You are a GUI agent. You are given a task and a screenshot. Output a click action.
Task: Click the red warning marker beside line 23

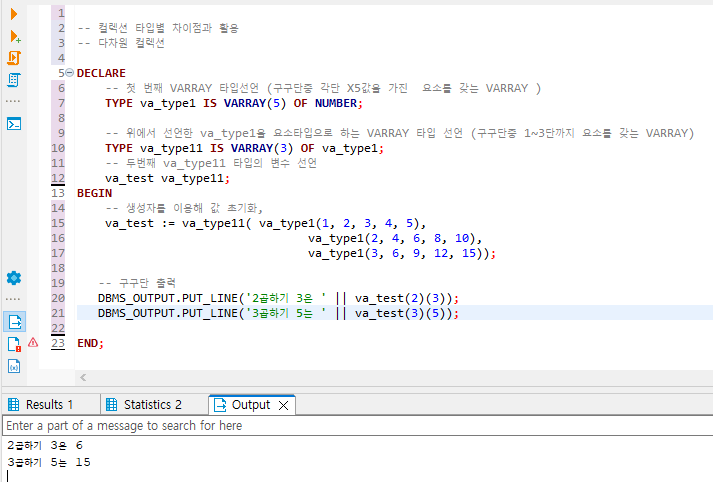coord(33,342)
